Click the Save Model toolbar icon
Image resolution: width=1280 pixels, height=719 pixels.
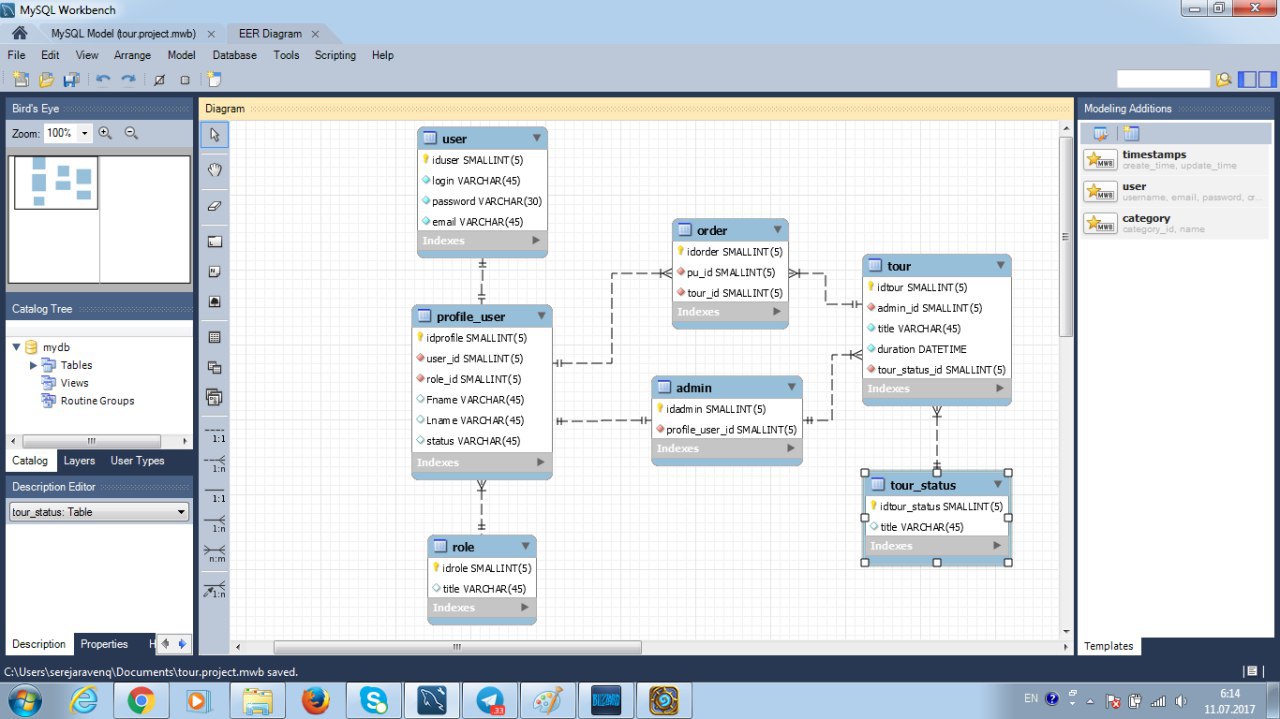[71, 80]
